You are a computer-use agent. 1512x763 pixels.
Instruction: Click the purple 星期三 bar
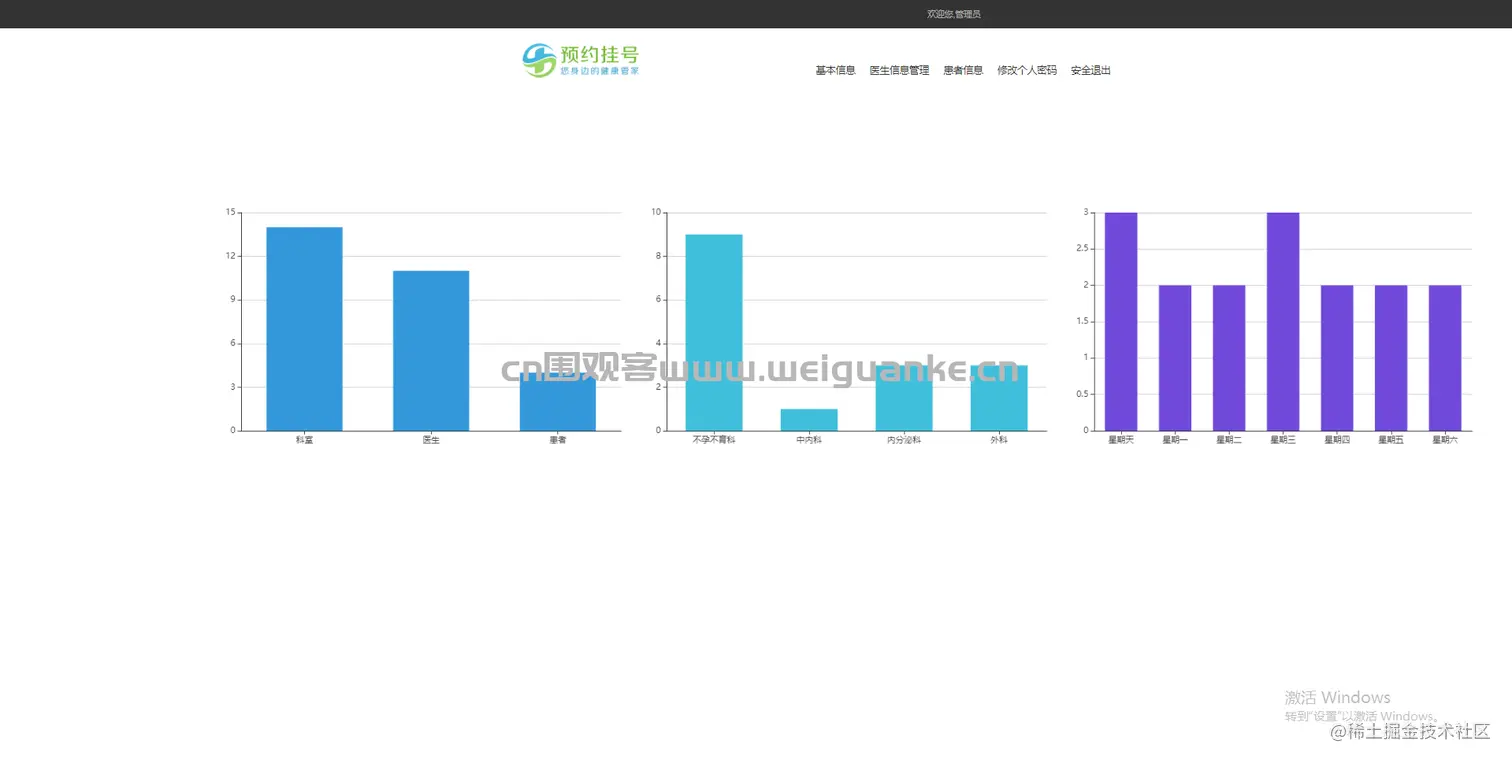tap(1283, 322)
